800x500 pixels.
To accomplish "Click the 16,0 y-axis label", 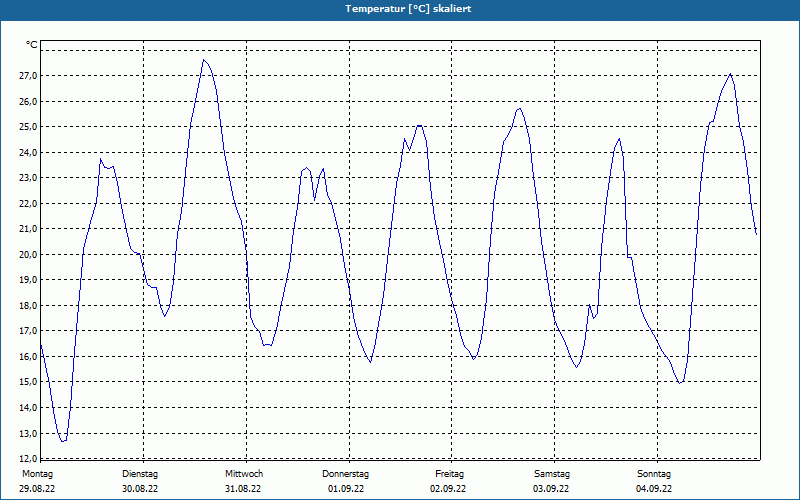I will coord(28,356).
